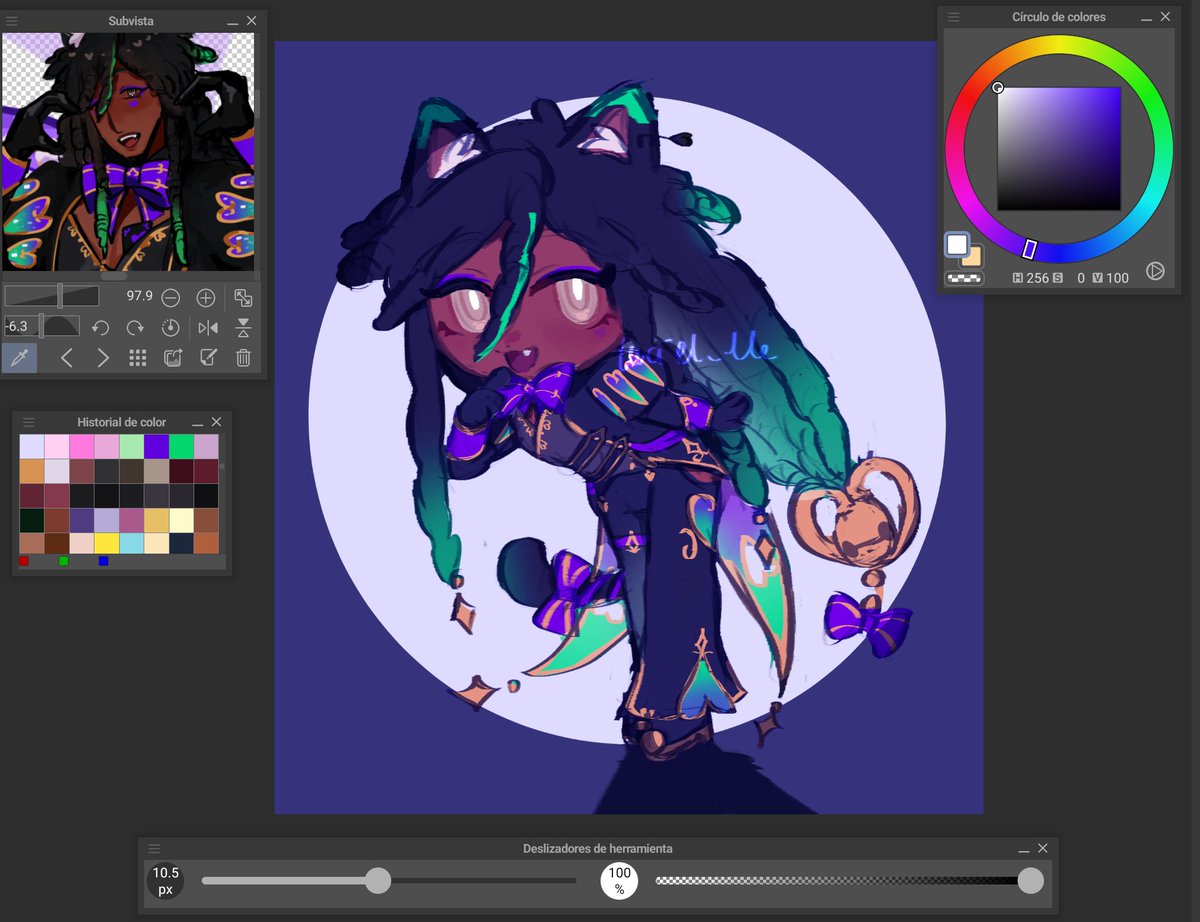Show next image in Subvista

click(102, 357)
